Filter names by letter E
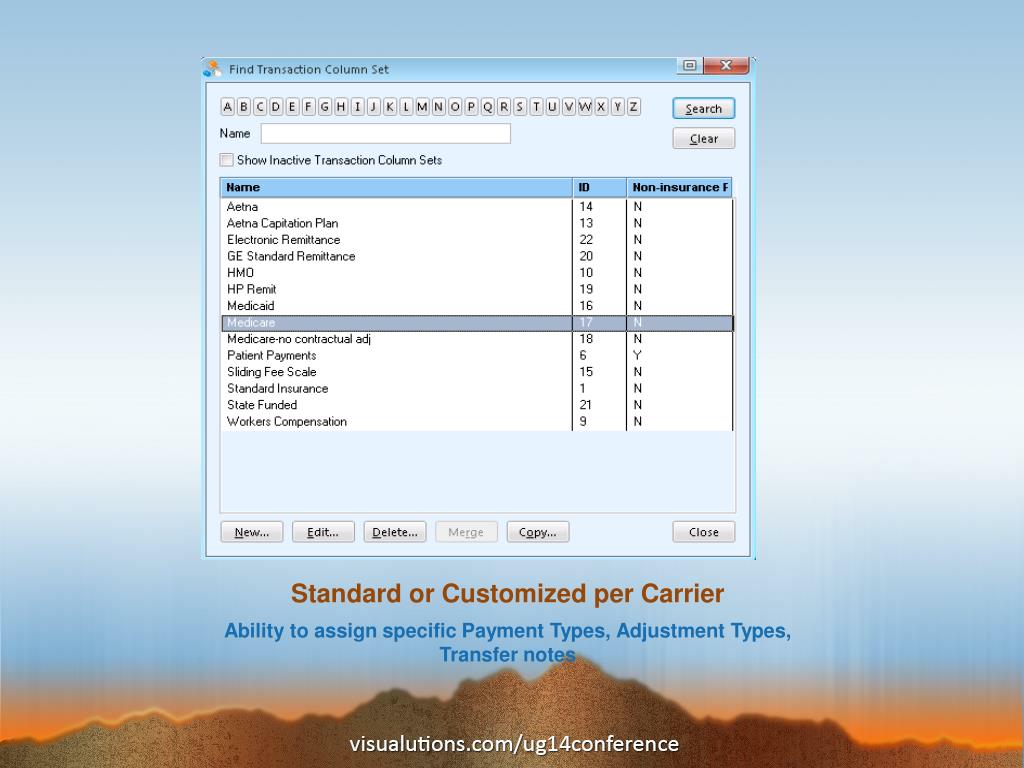Image resolution: width=1024 pixels, height=768 pixels. 293,107
